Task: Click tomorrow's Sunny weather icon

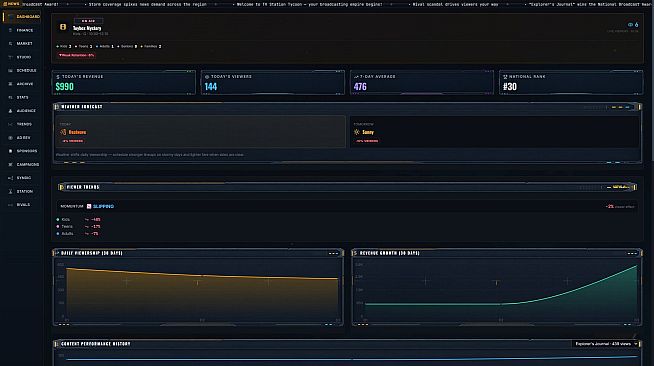Action: pos(357,132)
